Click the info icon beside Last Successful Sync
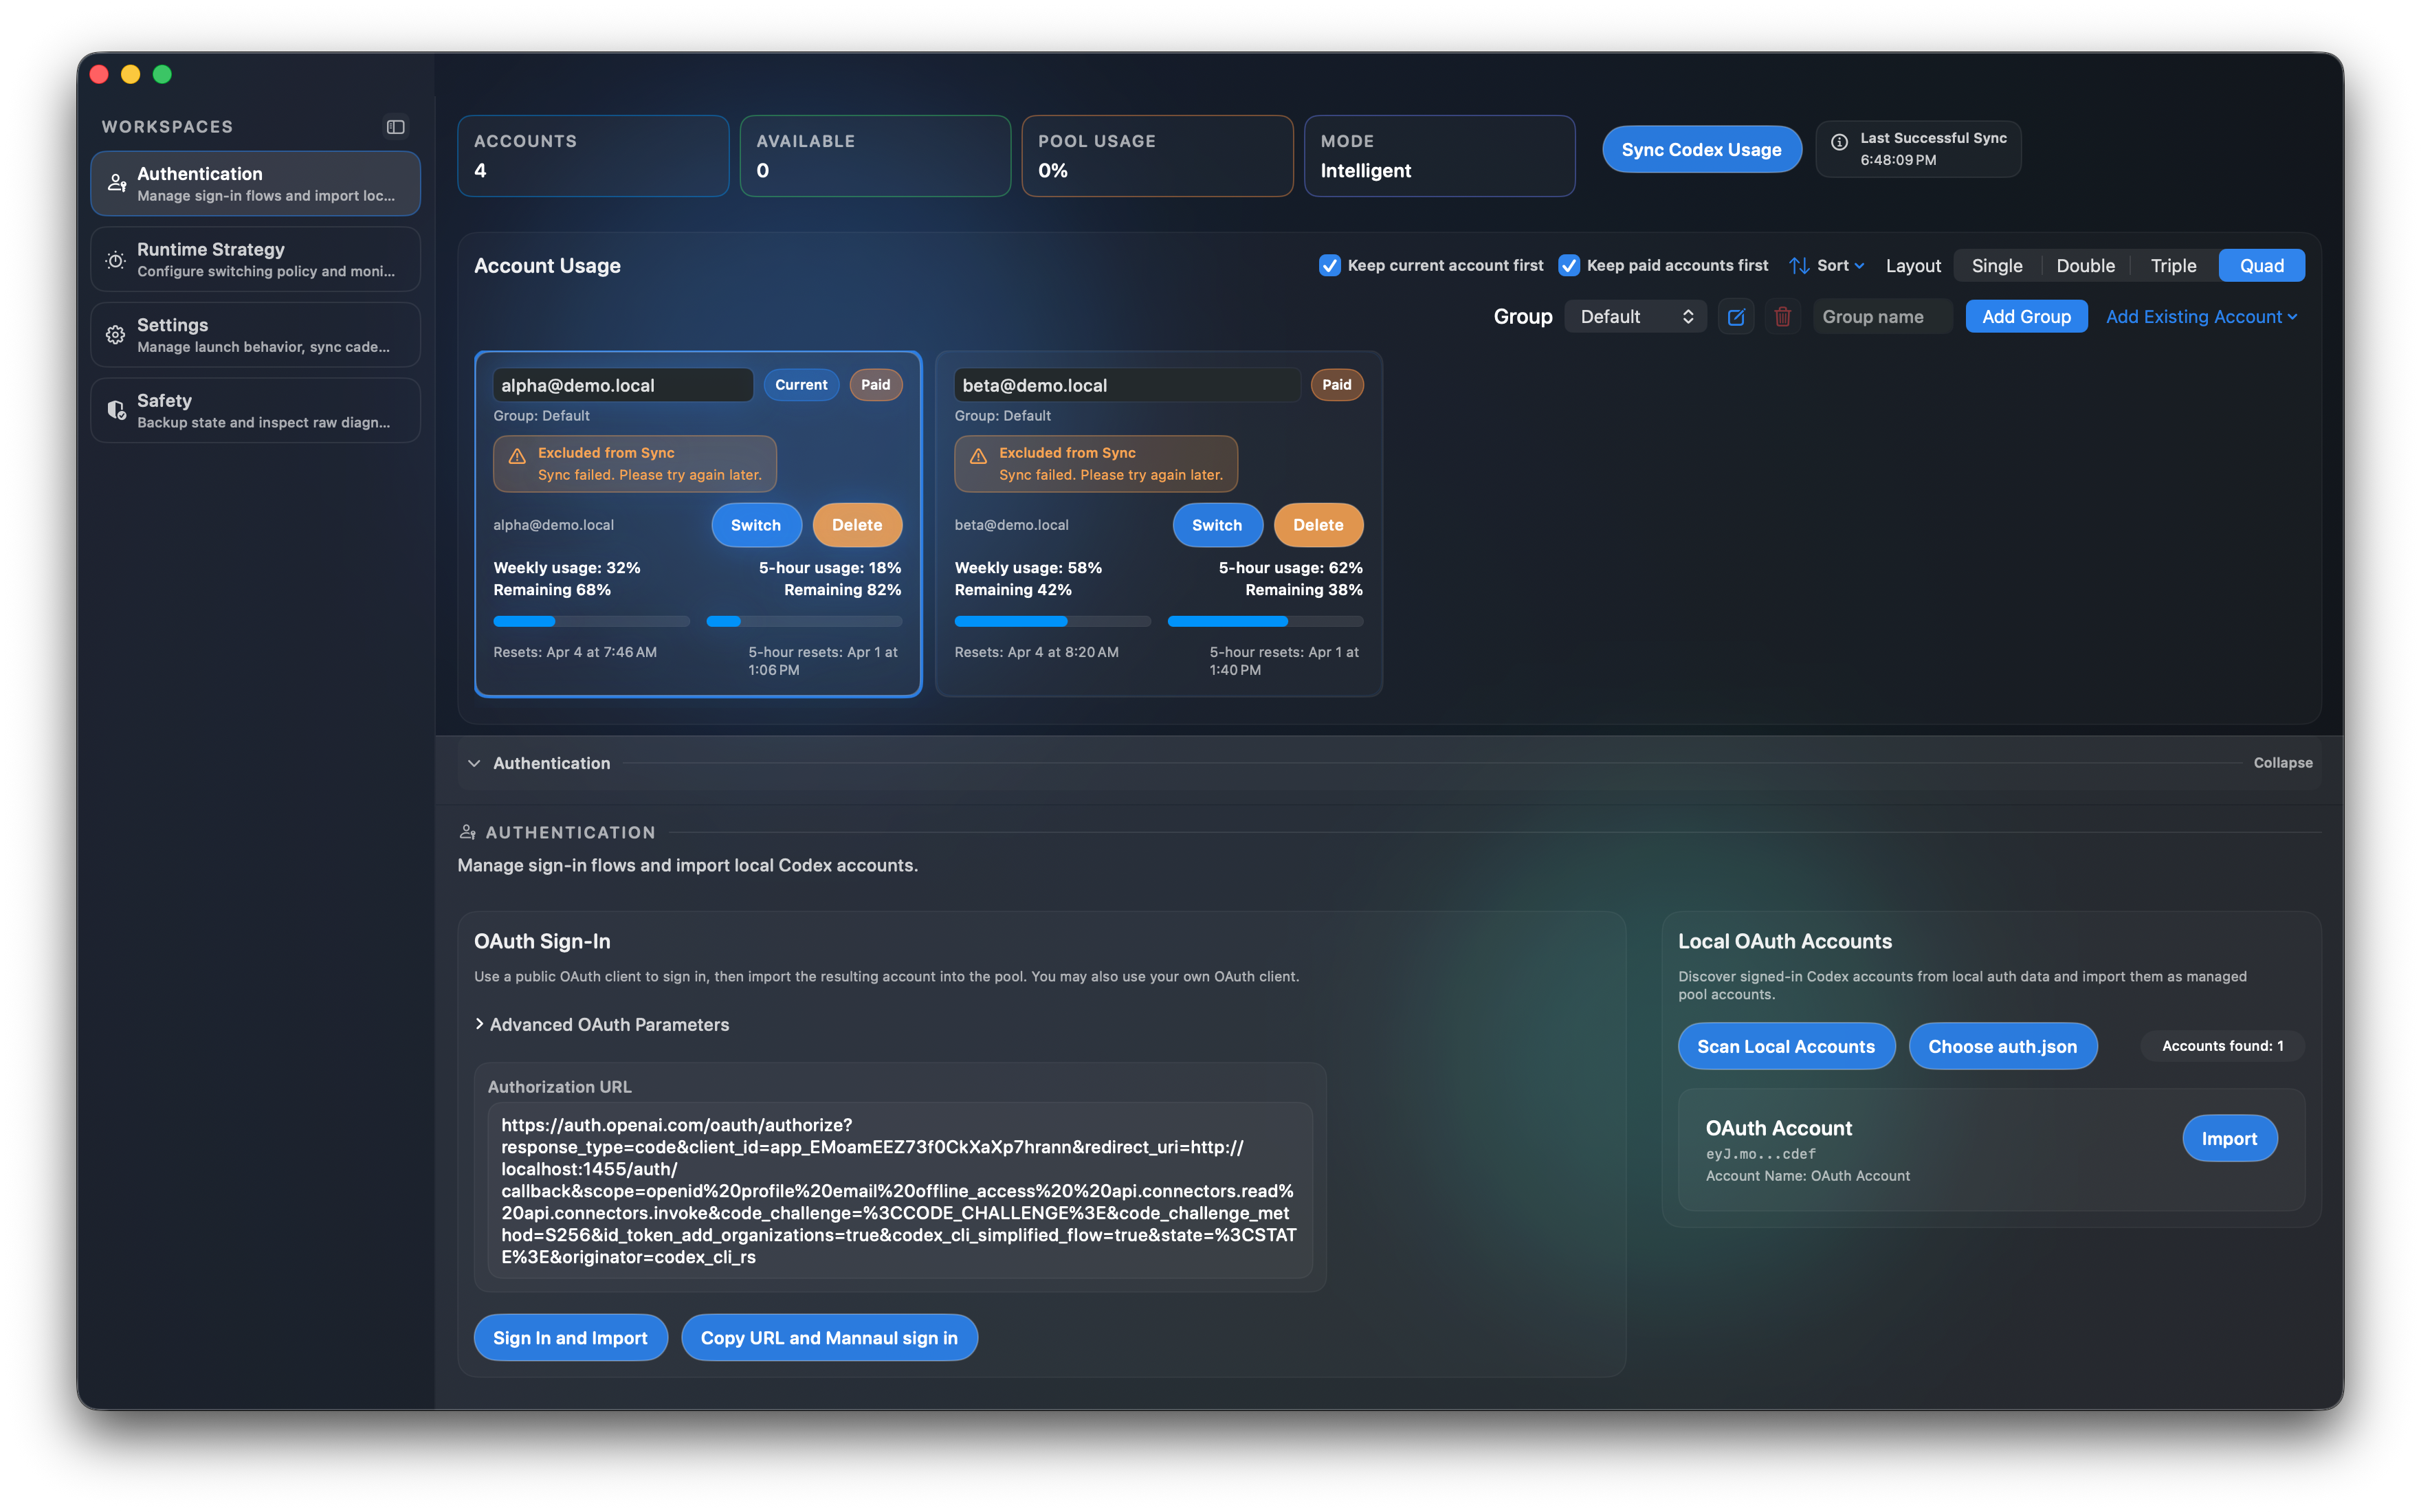The height and width of the screenshot is (1512, 2421). pyautogui.click(x=1839, y=142)
